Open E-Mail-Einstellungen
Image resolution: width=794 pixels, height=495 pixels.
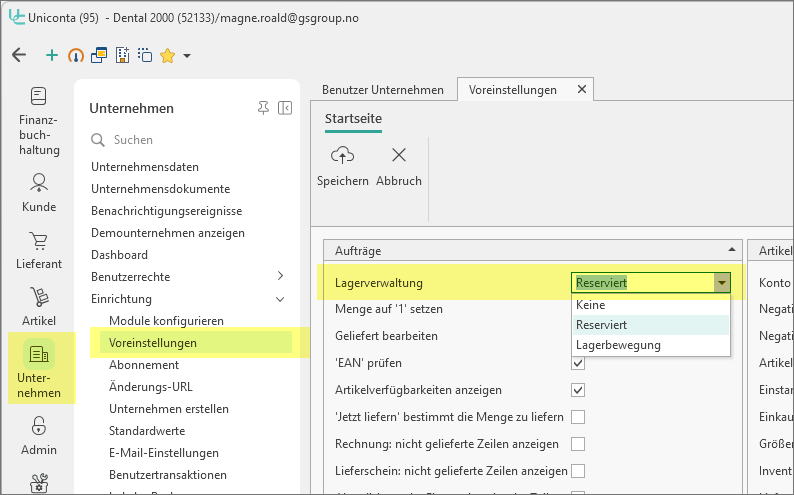164,453
